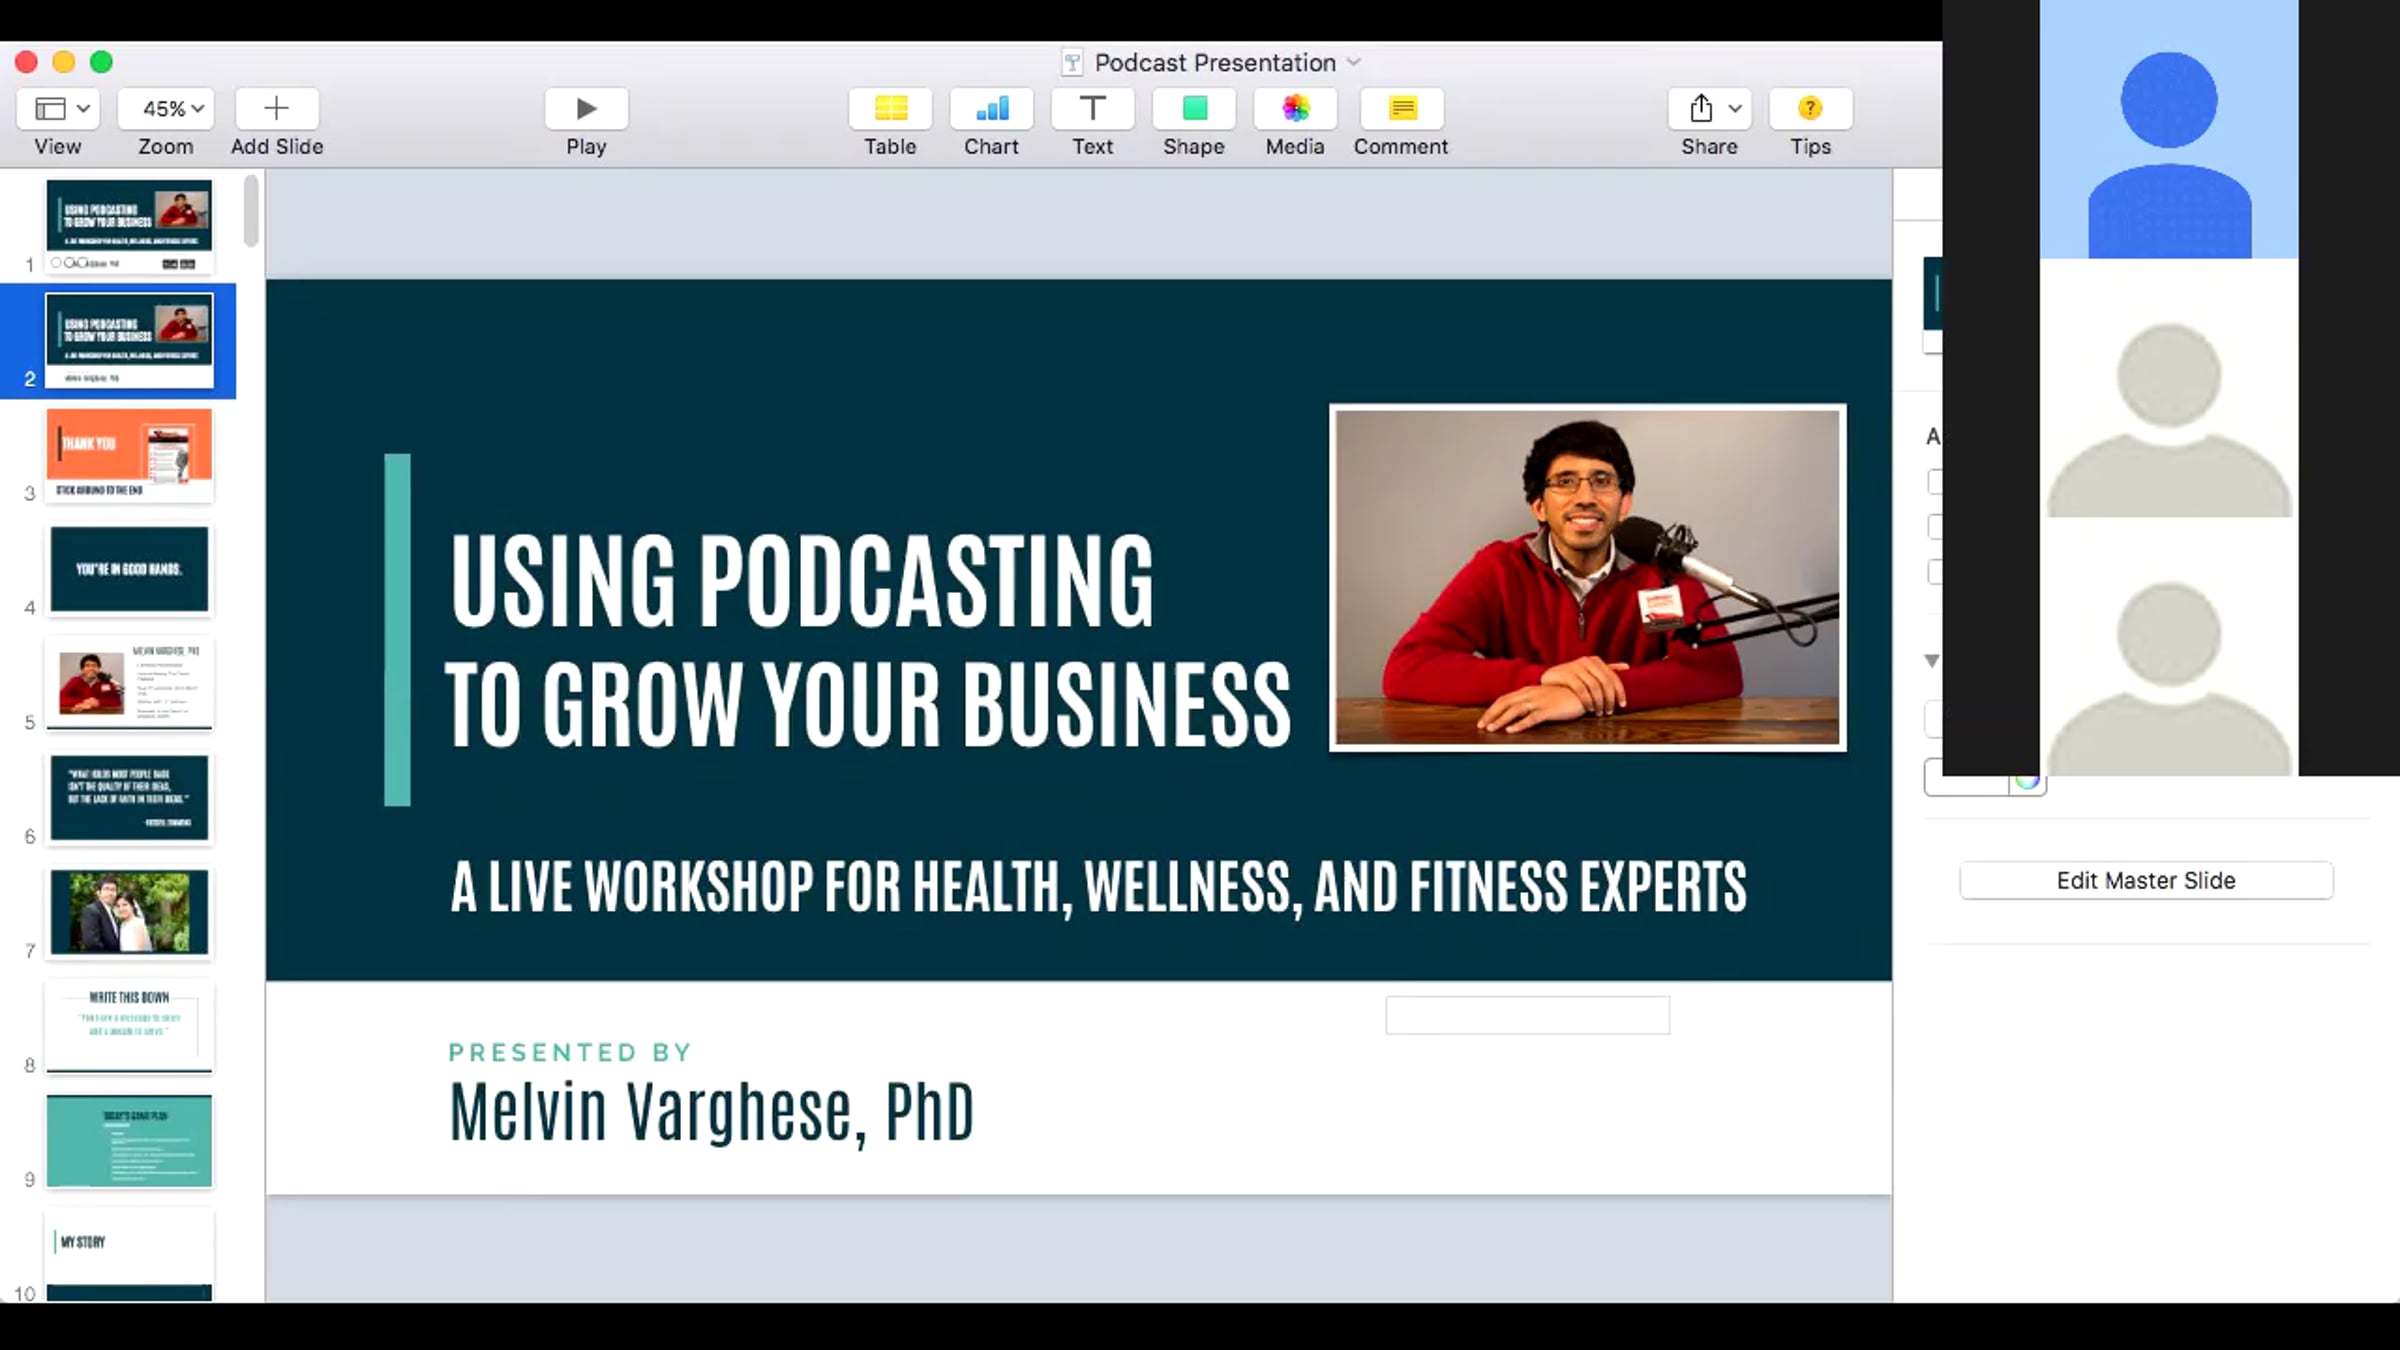Open the Shape picker

pos(1194,108)
